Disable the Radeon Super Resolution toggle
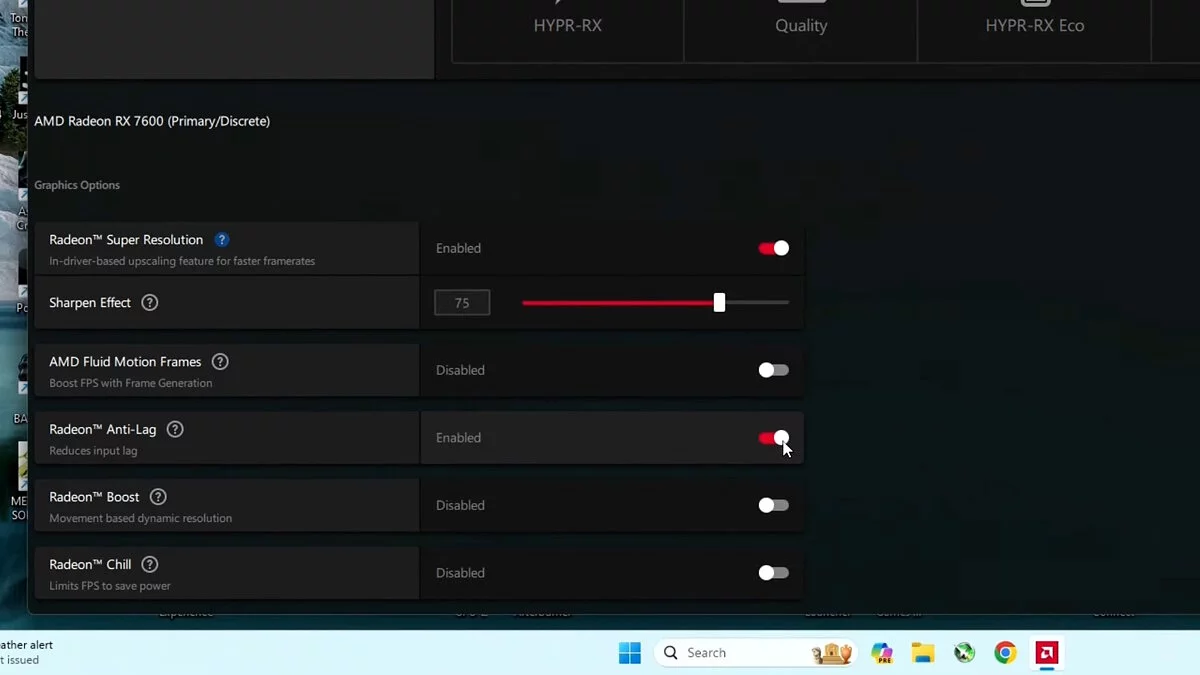1200x675 pixels. (x=773, y=248)
